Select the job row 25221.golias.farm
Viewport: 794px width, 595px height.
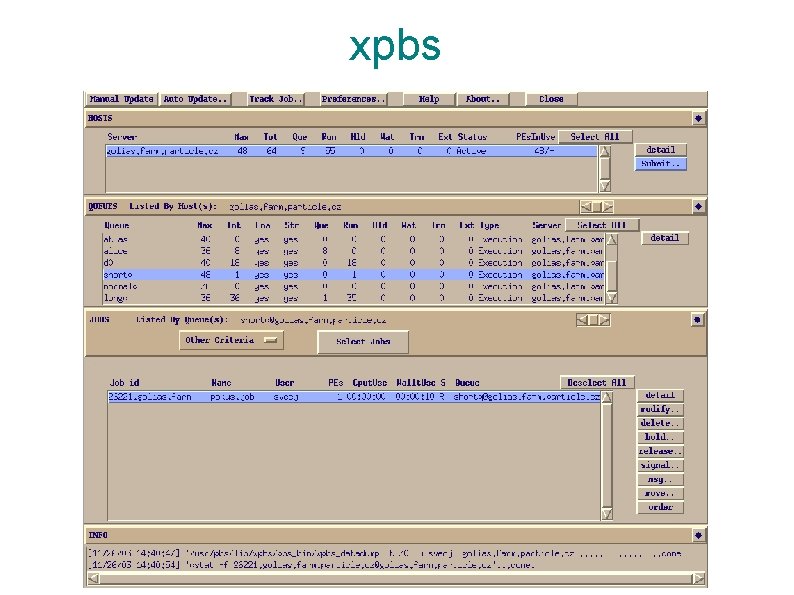(x=353, y=397)
